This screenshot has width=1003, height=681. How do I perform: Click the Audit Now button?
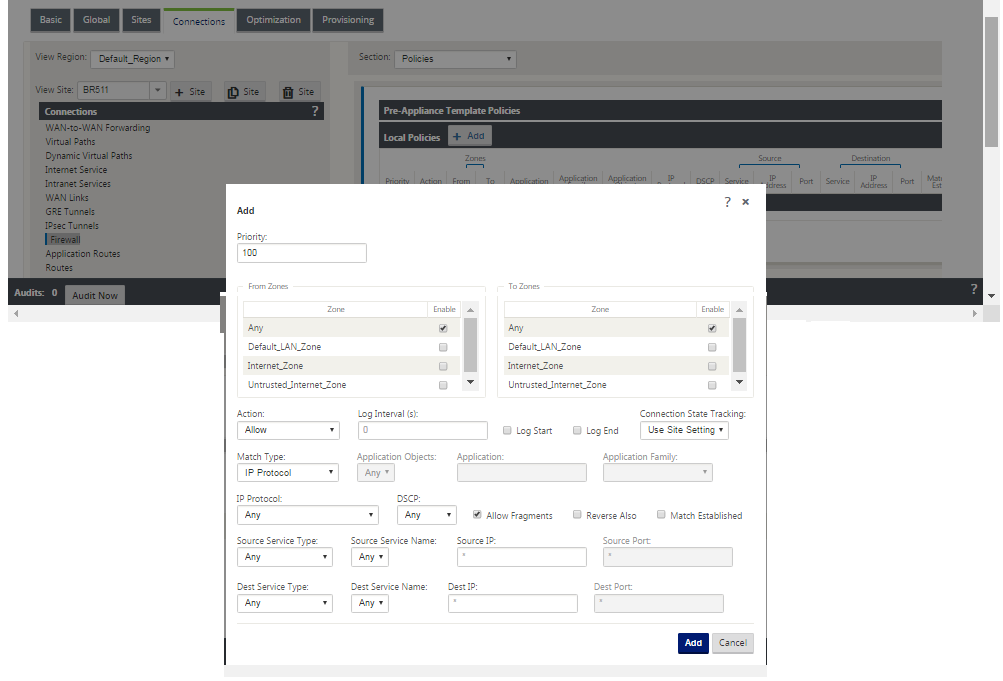click(x=95, y=295)
